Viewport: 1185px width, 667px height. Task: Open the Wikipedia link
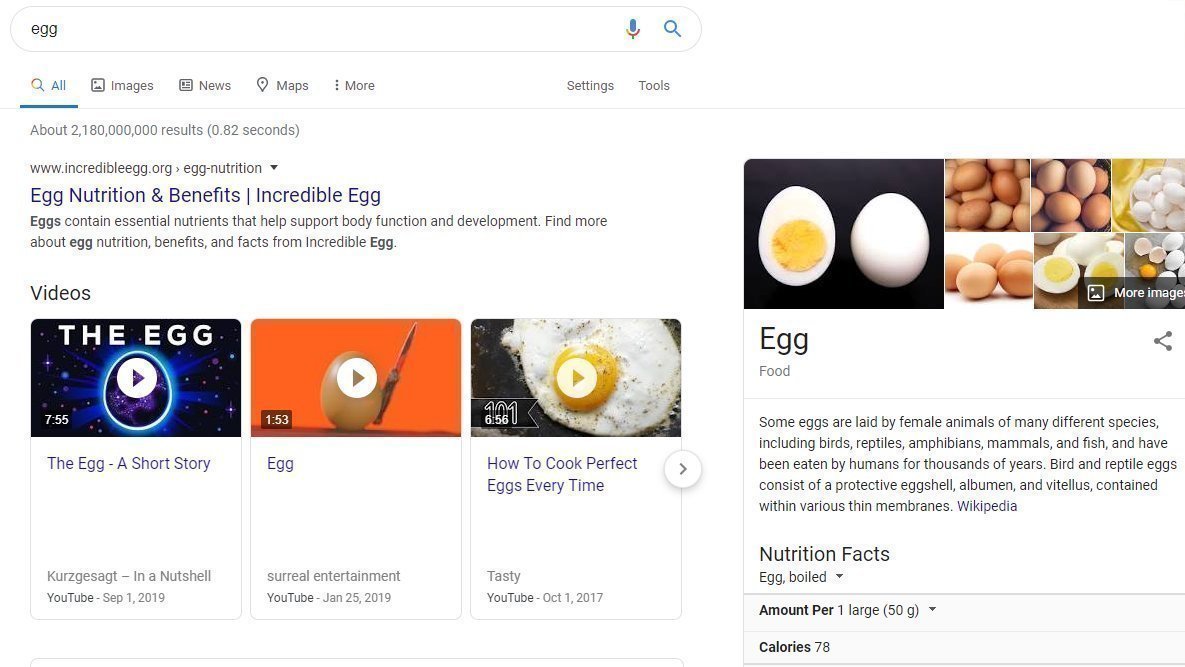point(987,506)
